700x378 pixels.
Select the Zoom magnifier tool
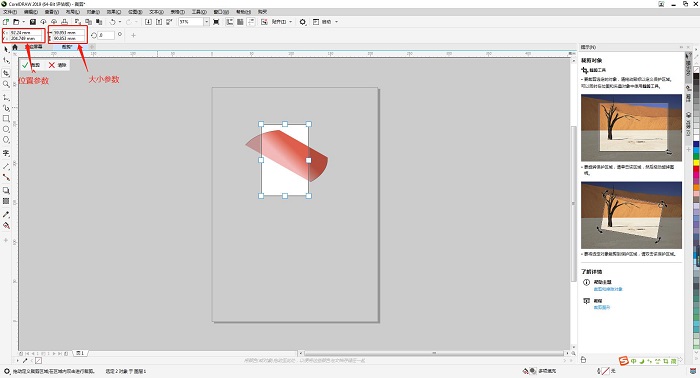6,84
